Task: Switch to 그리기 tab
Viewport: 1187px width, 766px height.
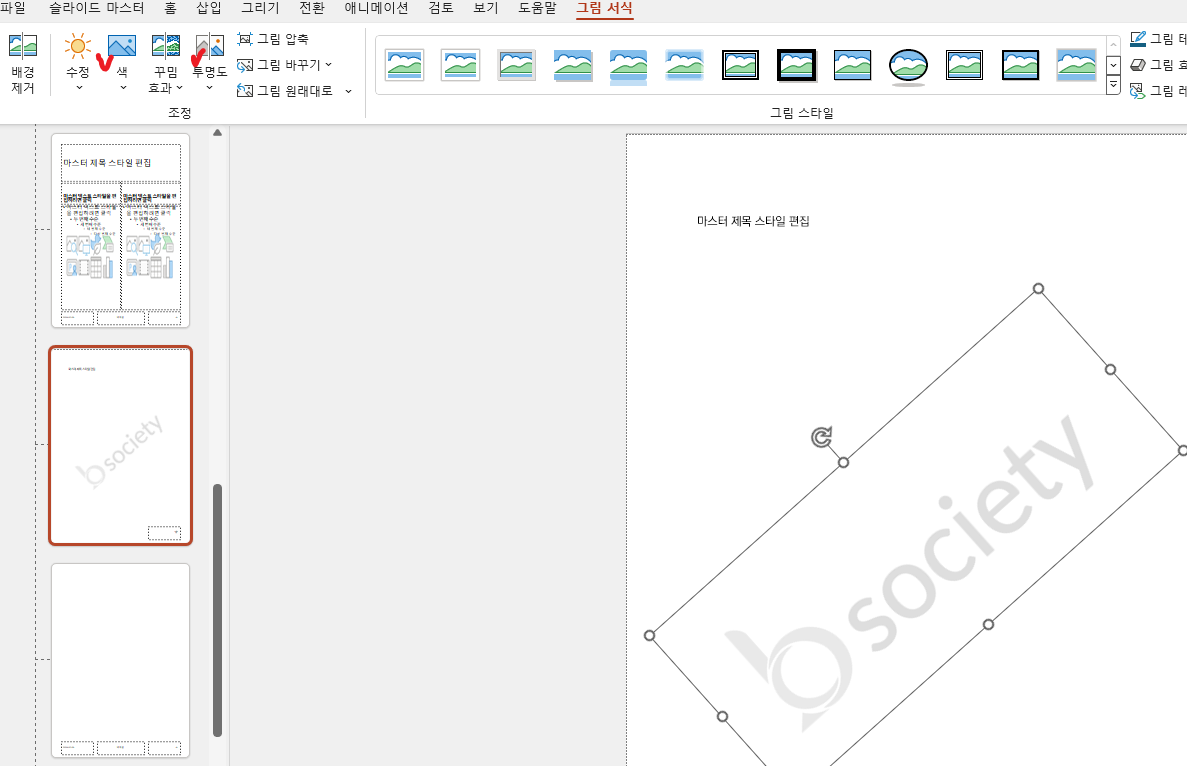Action: (260, 8)
